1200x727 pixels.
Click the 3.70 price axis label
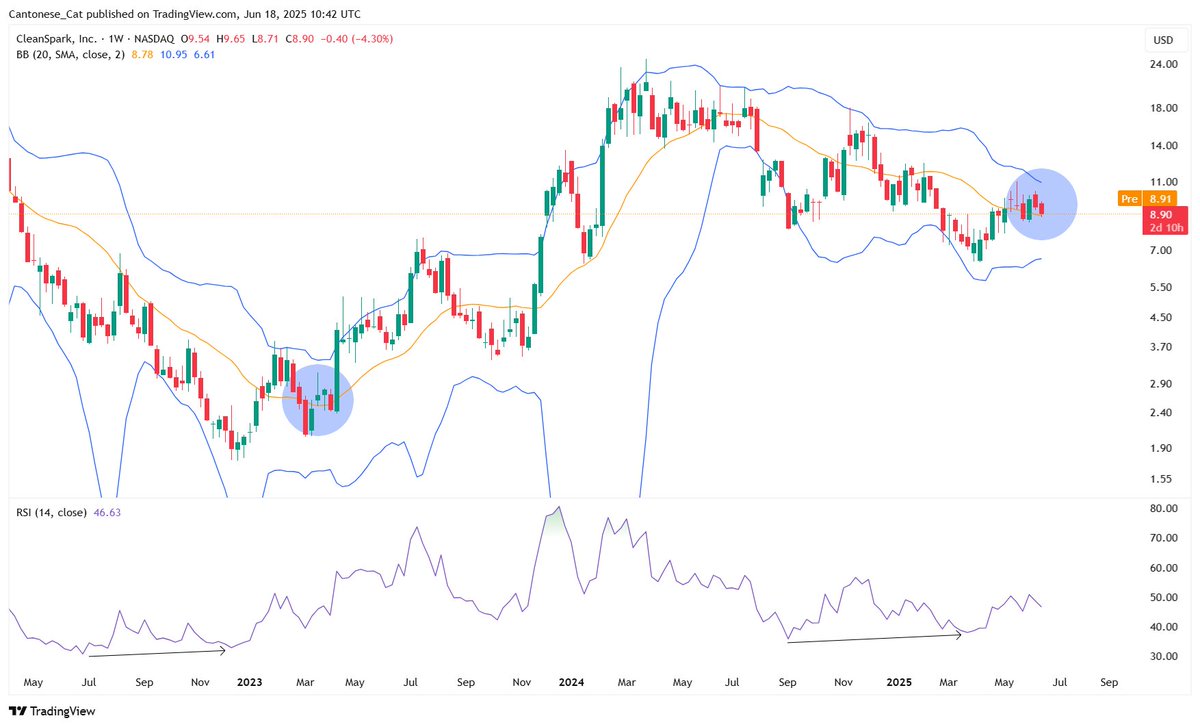(x=1159, y=347)
